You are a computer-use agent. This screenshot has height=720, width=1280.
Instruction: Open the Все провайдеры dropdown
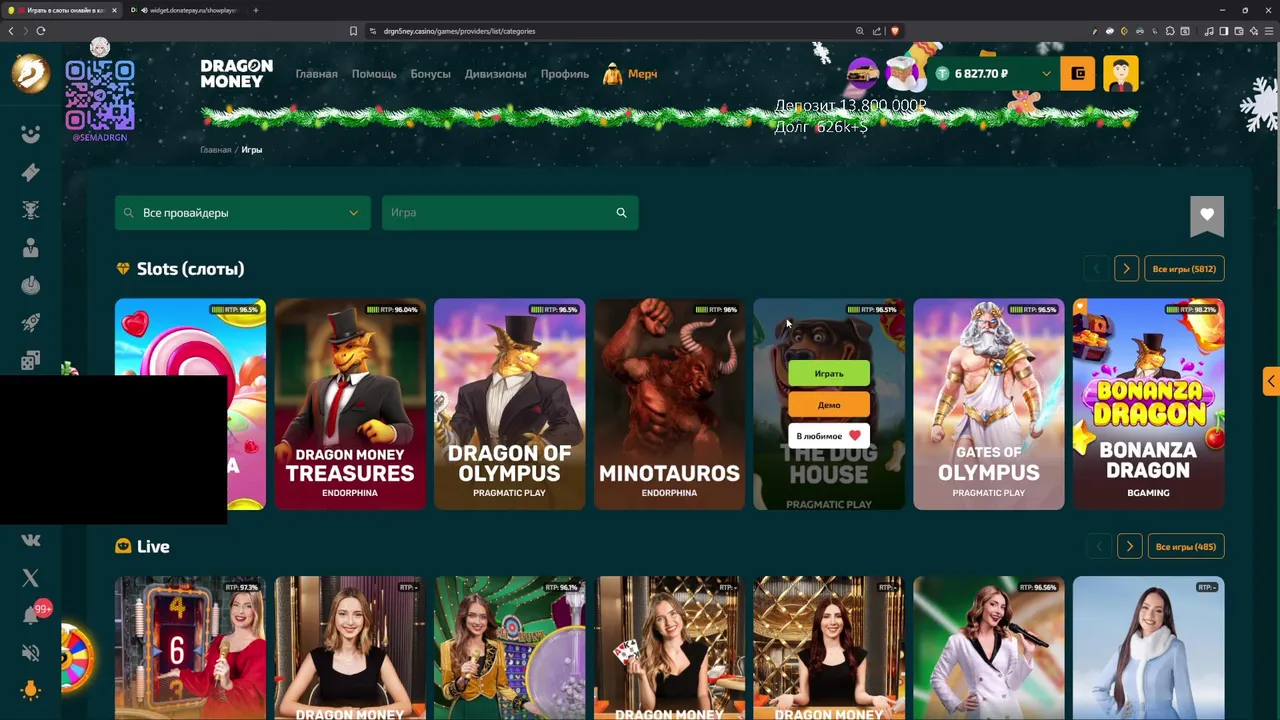pos(242,212)
